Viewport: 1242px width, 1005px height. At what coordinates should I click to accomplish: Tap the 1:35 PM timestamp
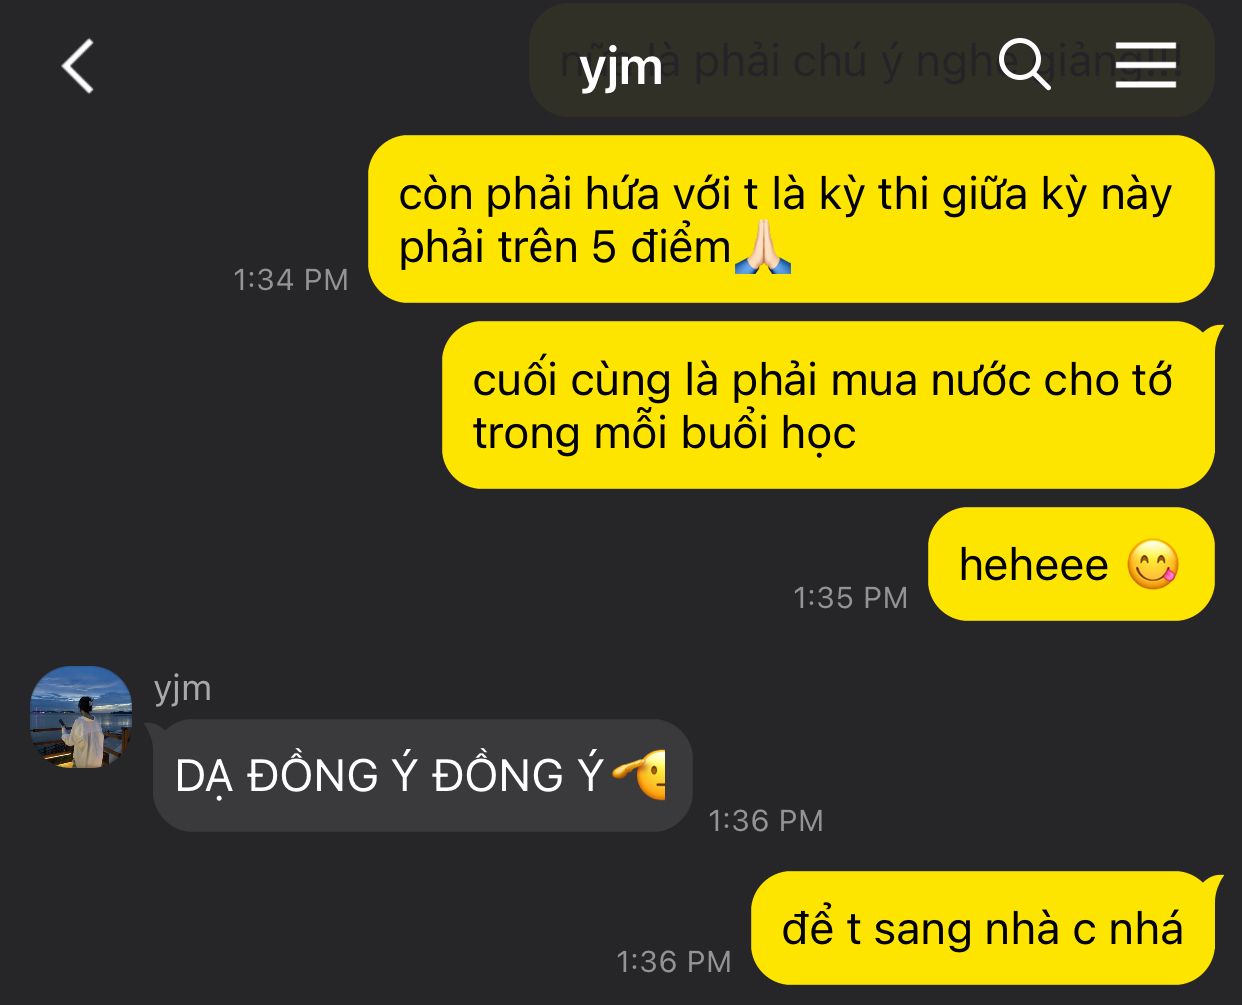tap(850, 597)
